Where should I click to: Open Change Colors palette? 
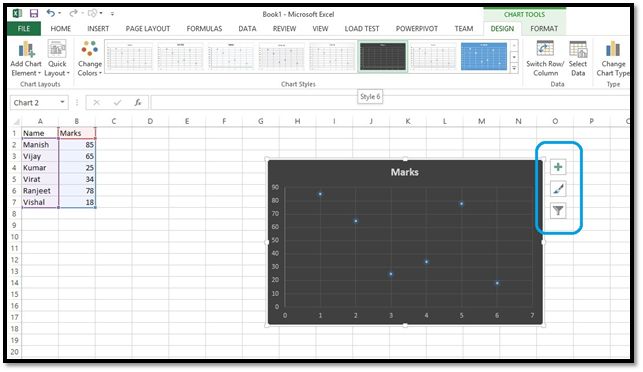click(x=89, y=59)
